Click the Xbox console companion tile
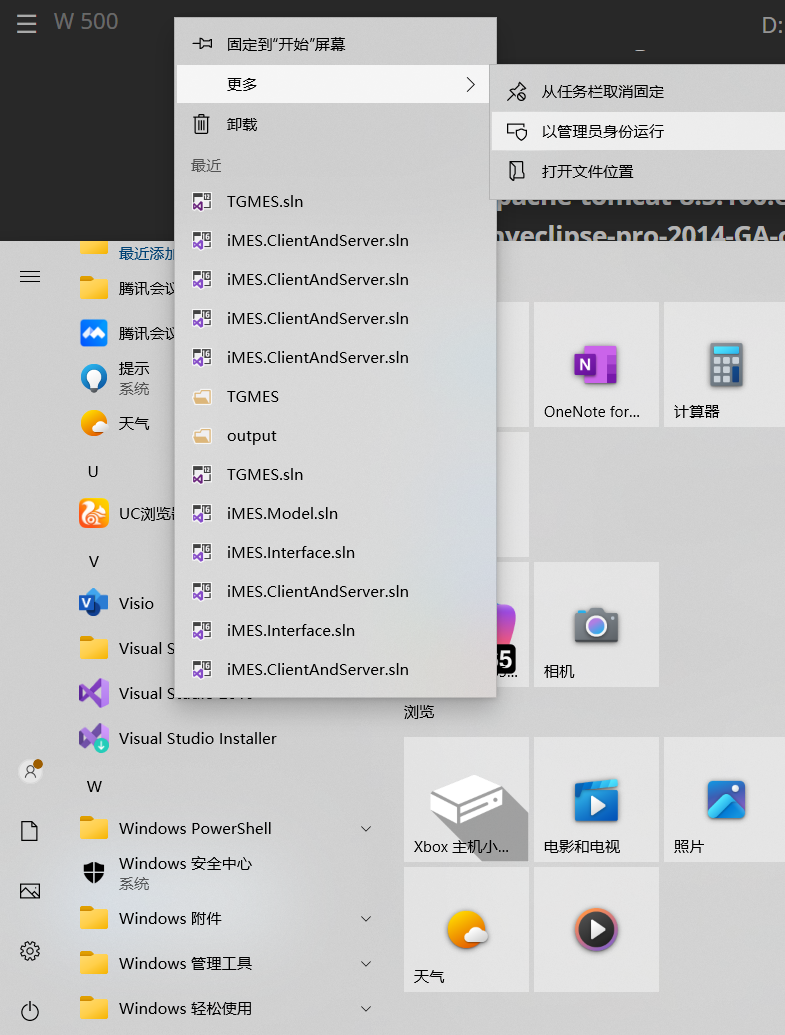785x1035 pixels. coord(466,799)
